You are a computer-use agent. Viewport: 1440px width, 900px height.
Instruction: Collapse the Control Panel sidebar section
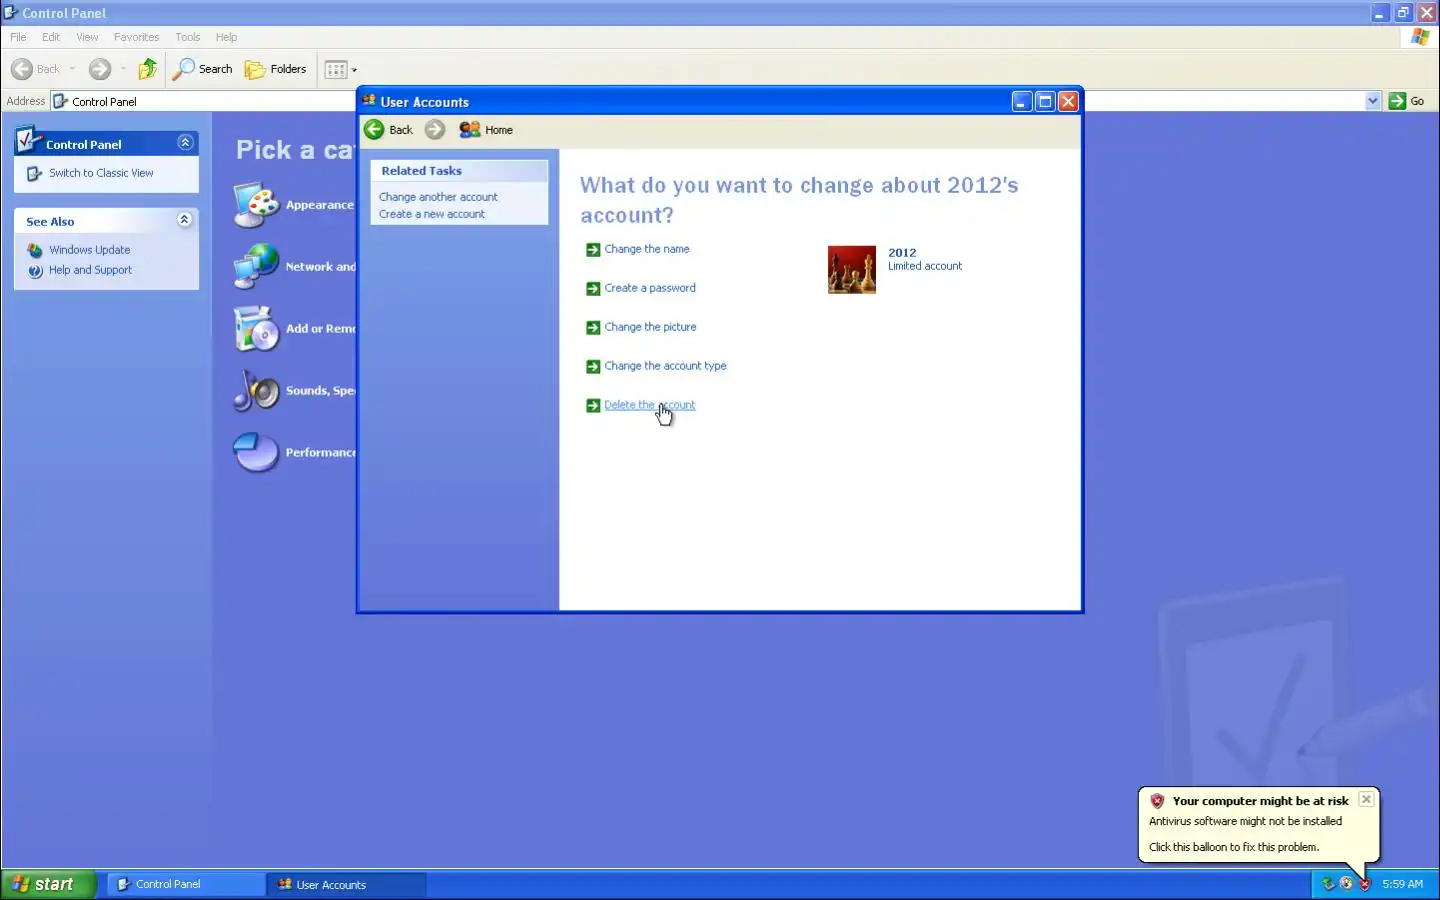[x=185, y=143]
